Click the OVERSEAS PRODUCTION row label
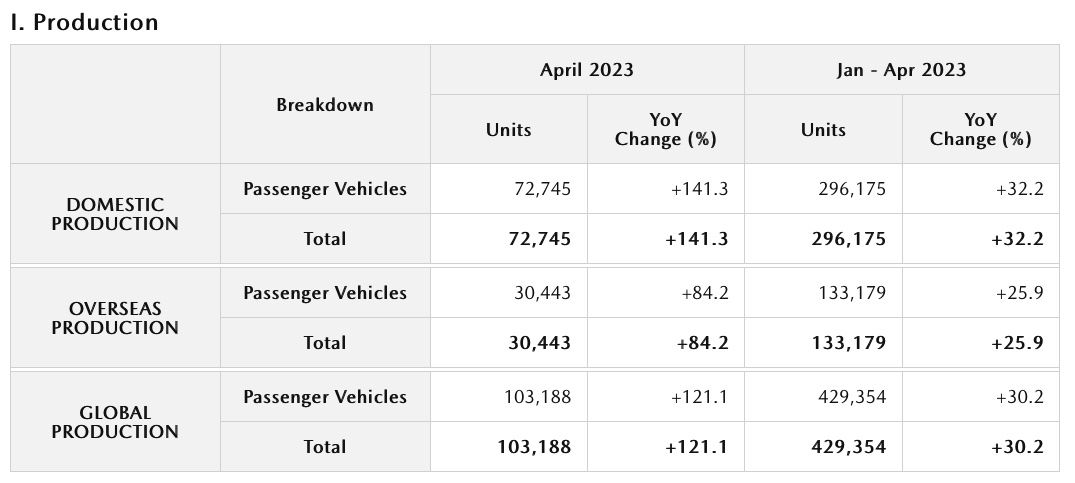The width and height of the screenshot is (1075, 483). click(115, 318)
